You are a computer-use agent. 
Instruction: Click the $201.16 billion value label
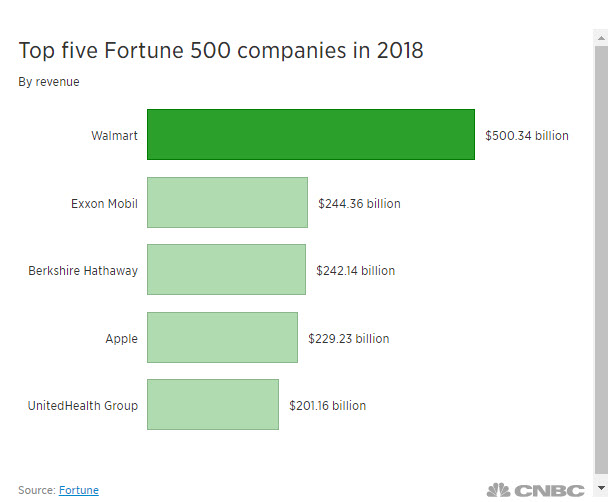[x=327, y=405]
